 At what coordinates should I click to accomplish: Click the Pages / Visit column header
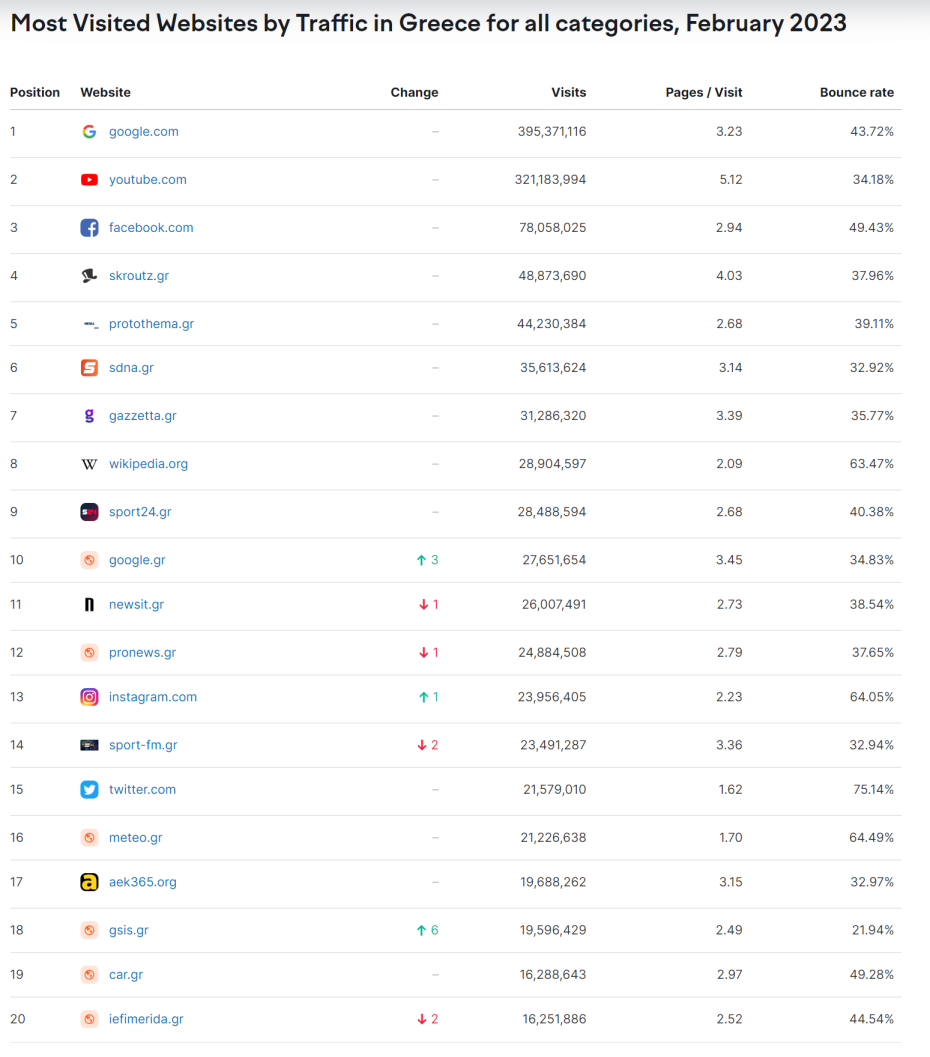pyautogui.click(x=704, y=92)
